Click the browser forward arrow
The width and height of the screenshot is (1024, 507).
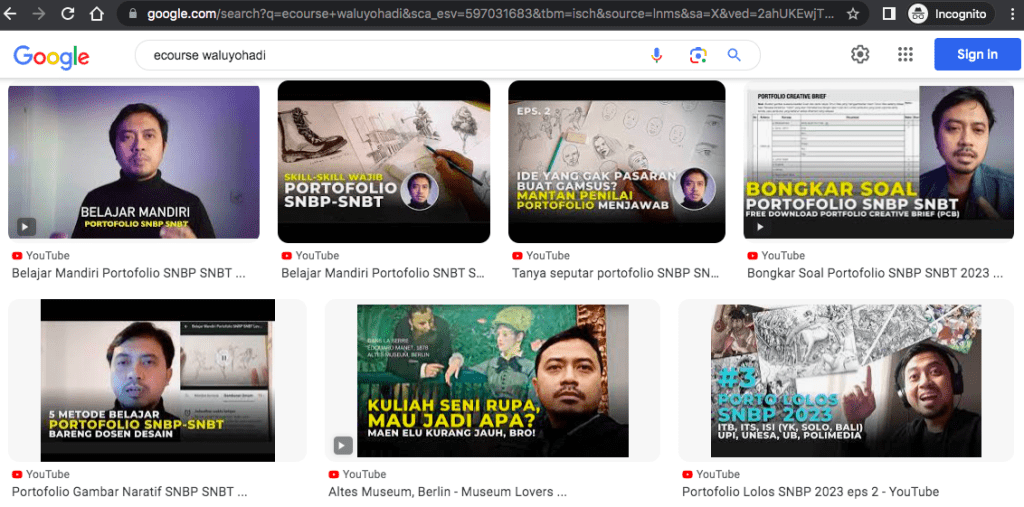[39, 14]
